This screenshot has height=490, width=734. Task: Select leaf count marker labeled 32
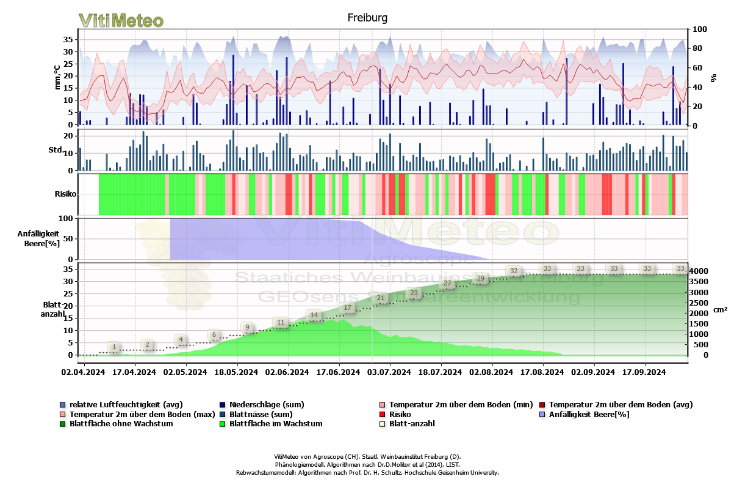(514, 271)
